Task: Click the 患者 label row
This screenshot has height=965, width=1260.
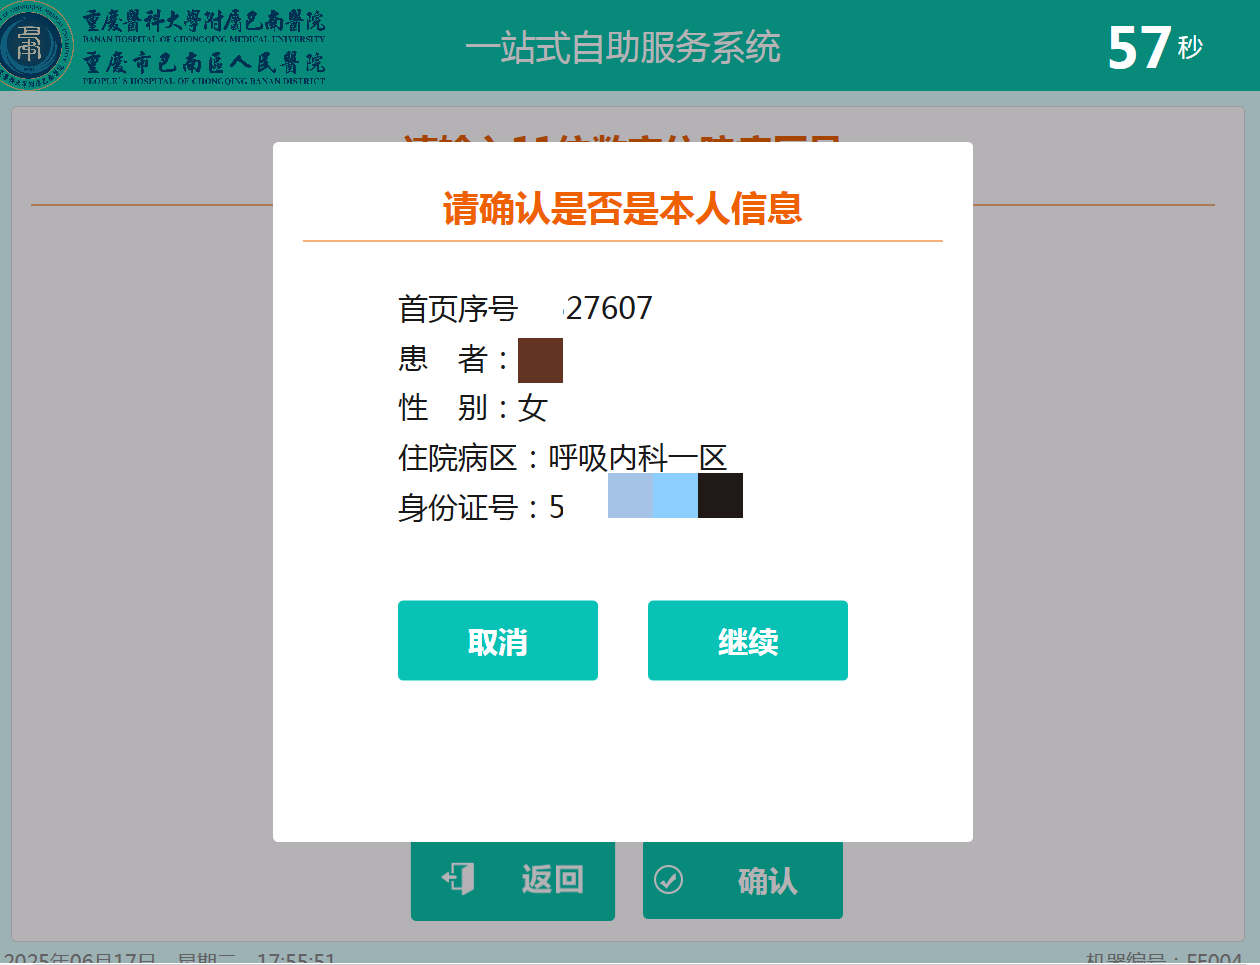Action: [x=480, y=359]
